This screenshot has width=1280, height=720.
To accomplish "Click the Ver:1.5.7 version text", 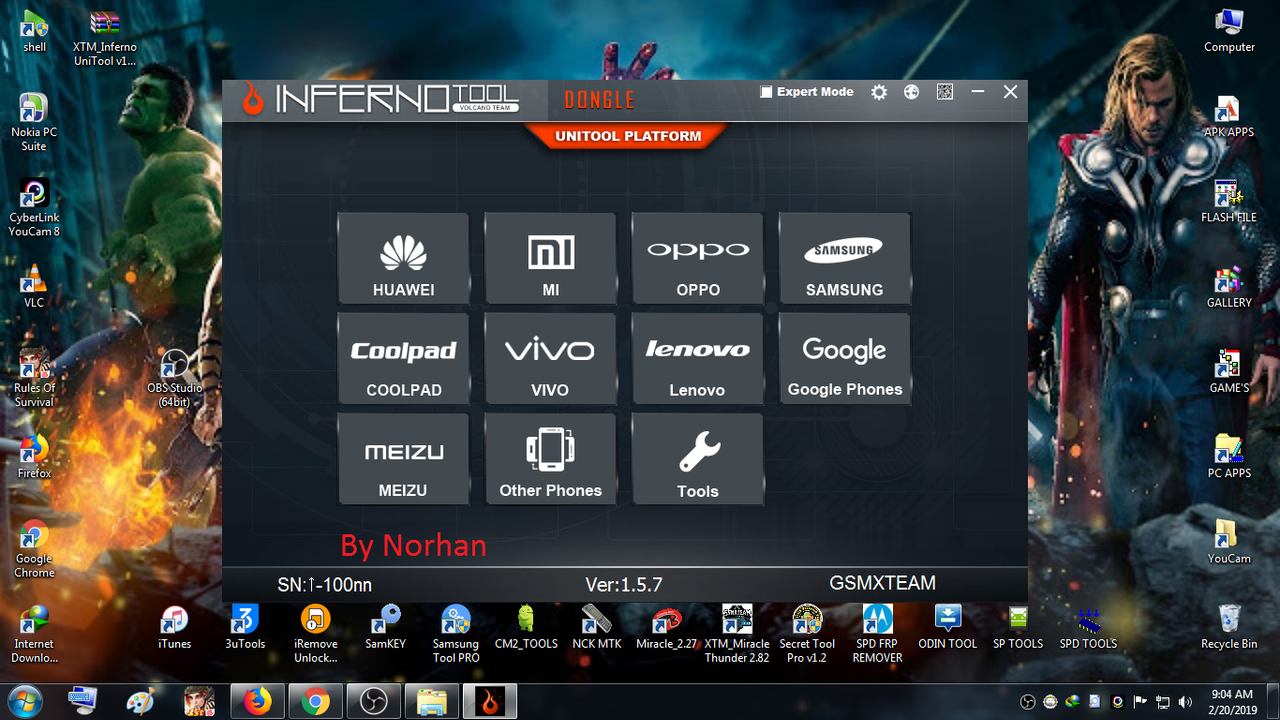I will pyautogui.click(x=624, y=584).
